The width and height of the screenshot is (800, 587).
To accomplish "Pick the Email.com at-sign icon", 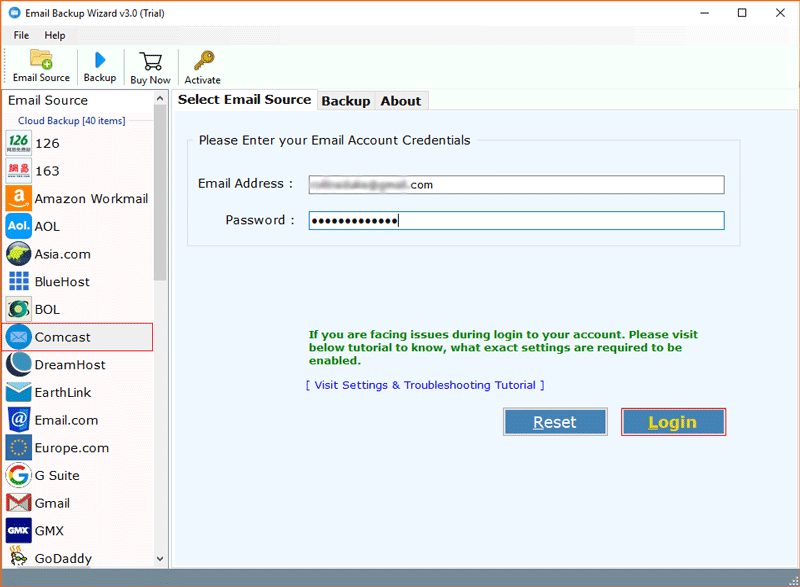I will point(18,420).
